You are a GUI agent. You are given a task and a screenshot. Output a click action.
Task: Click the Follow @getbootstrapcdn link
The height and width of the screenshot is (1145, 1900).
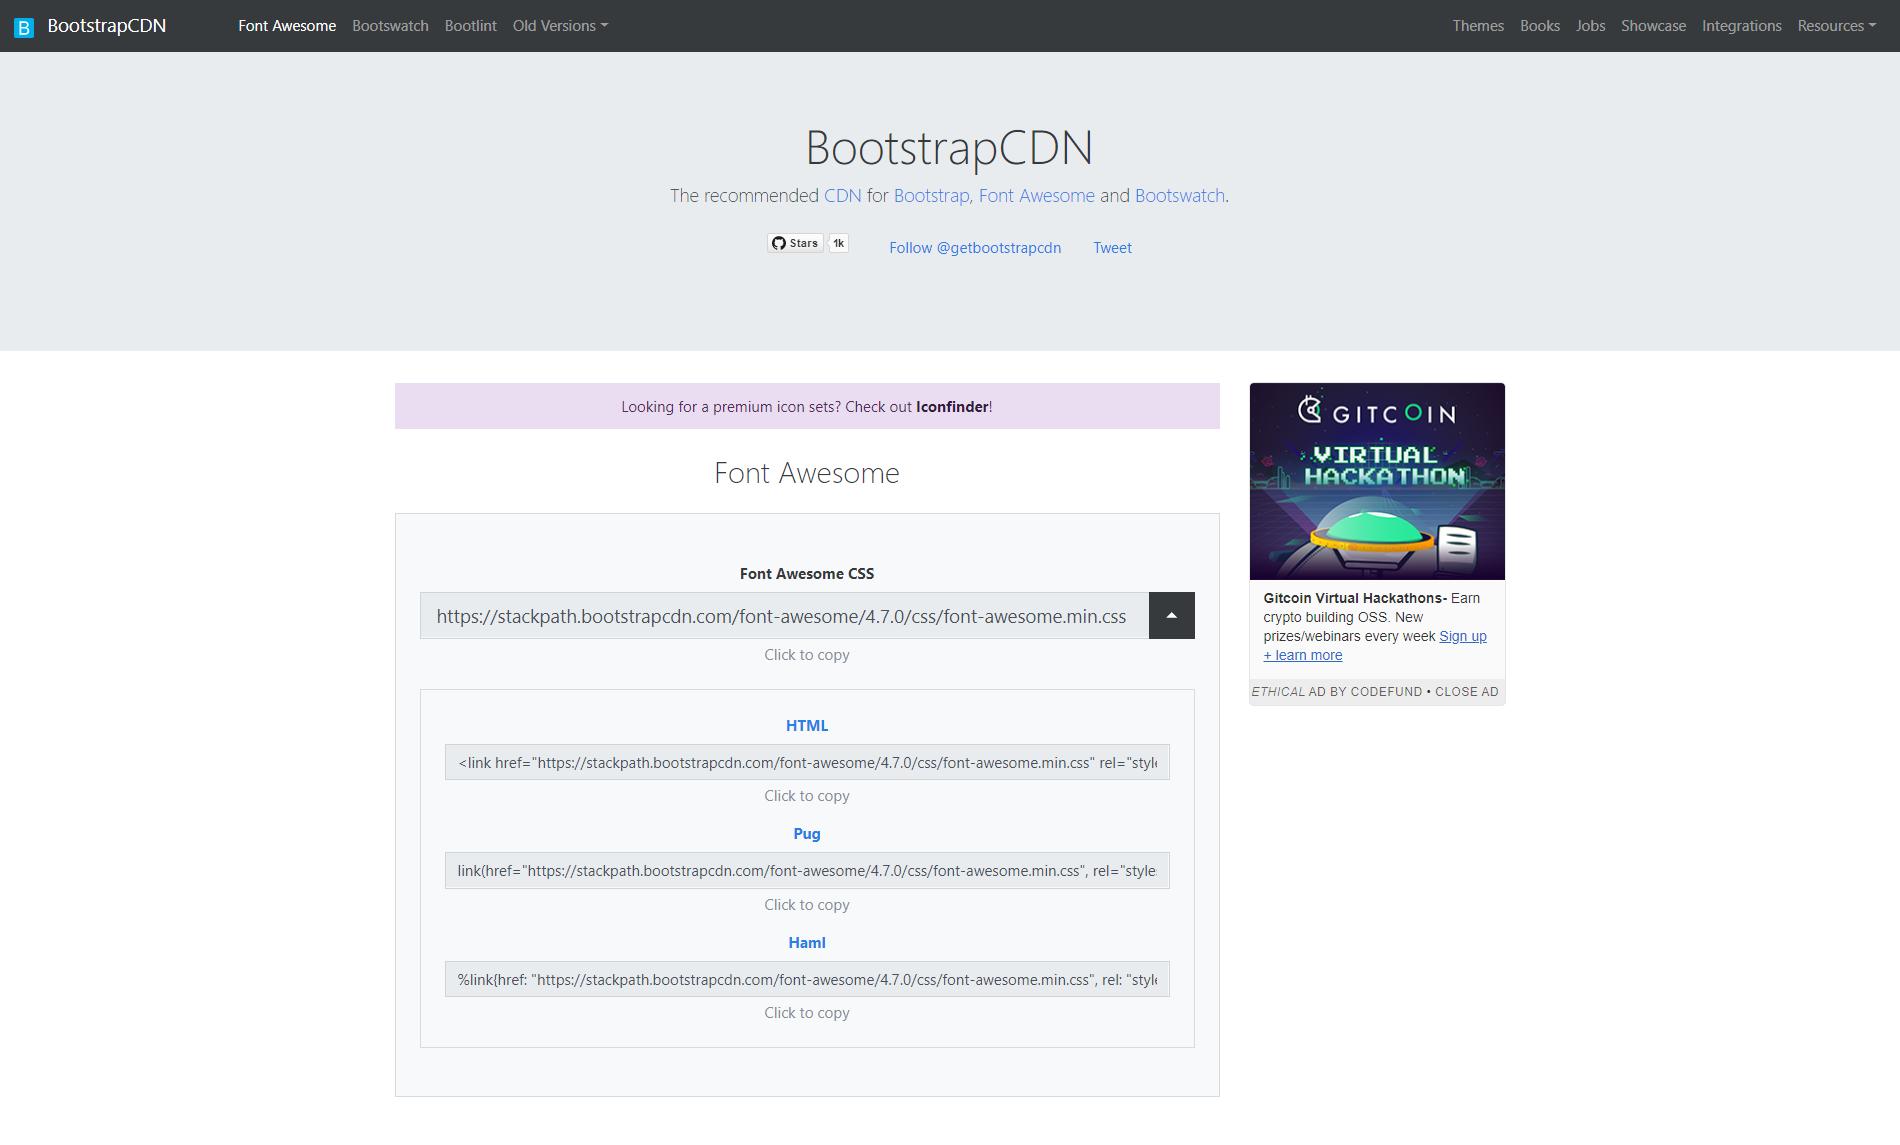pyautogui.click(x=975, y=248)
